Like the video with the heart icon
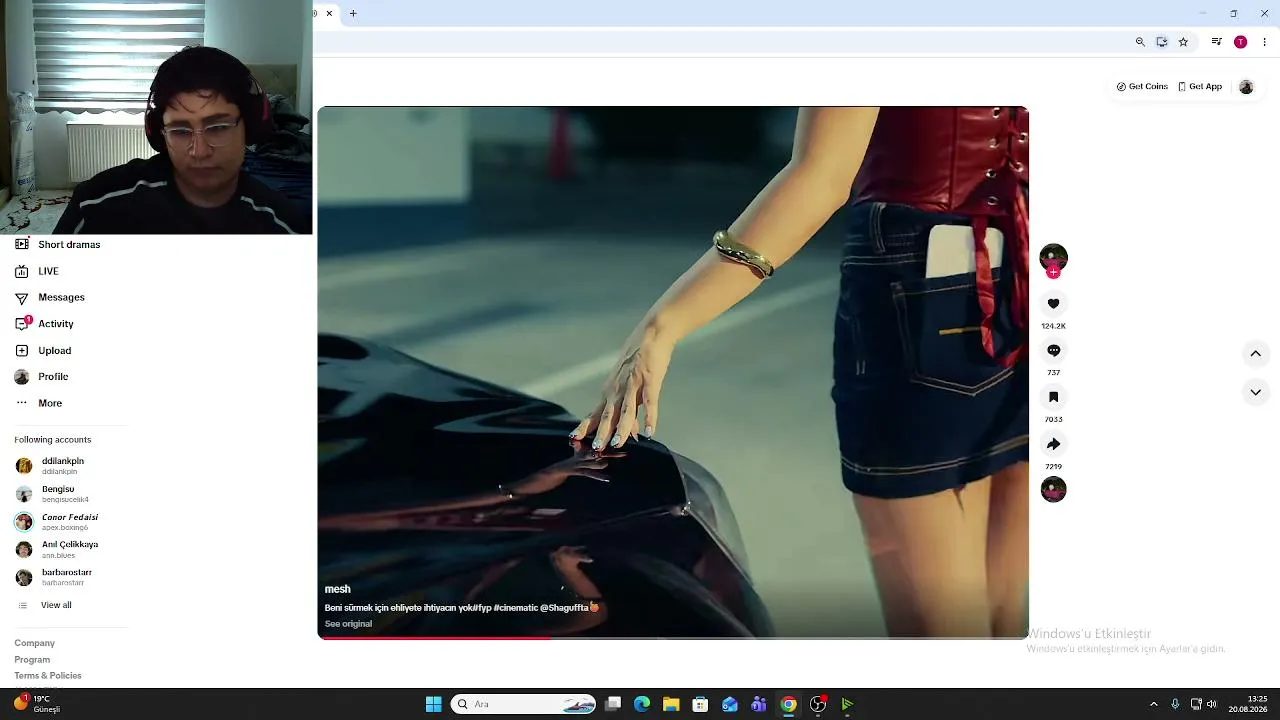This screenshot has width=1280, height=720. click(x=1053, y=304)
